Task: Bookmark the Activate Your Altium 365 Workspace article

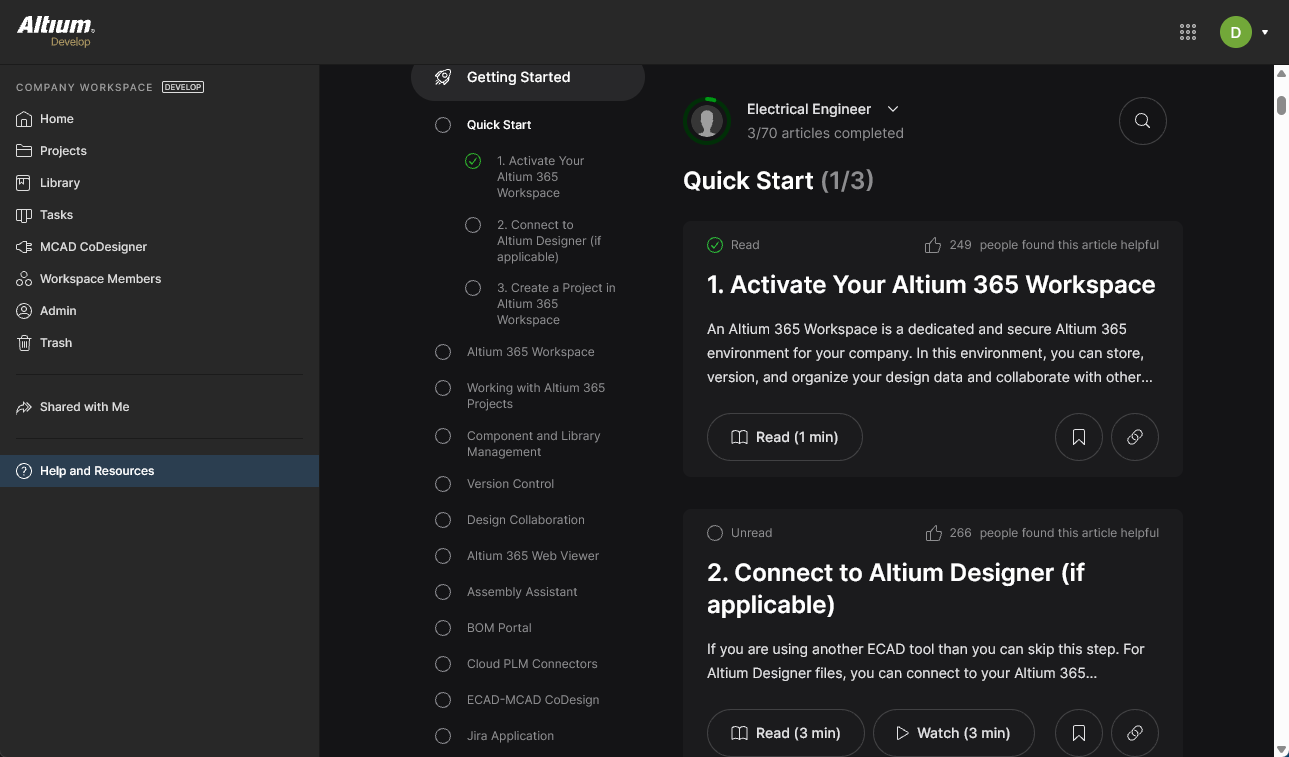Action: pyautogui.click(x=1078, y=437)
